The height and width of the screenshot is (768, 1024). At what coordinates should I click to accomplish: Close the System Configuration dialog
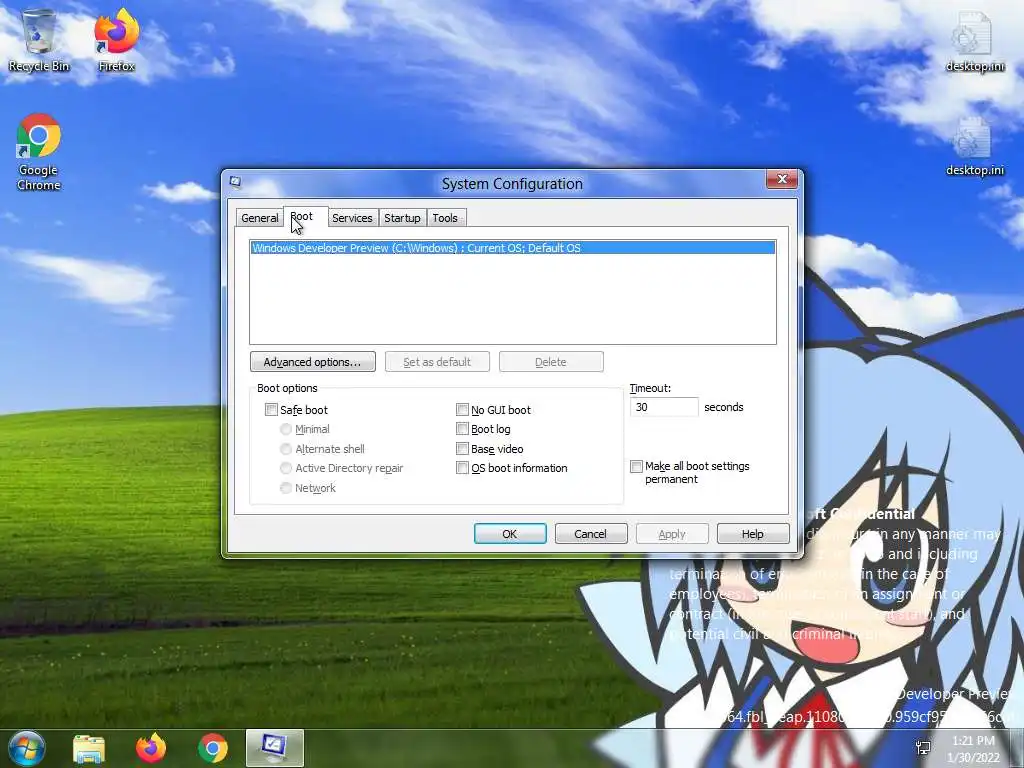[x=782, y=179]
